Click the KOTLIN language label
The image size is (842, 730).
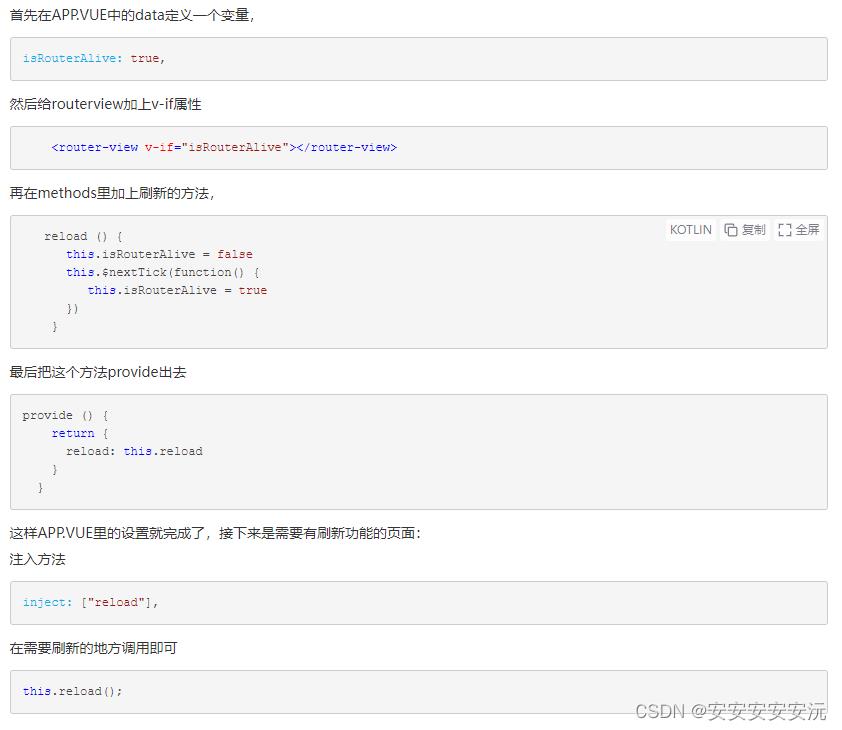click(691, 230)
